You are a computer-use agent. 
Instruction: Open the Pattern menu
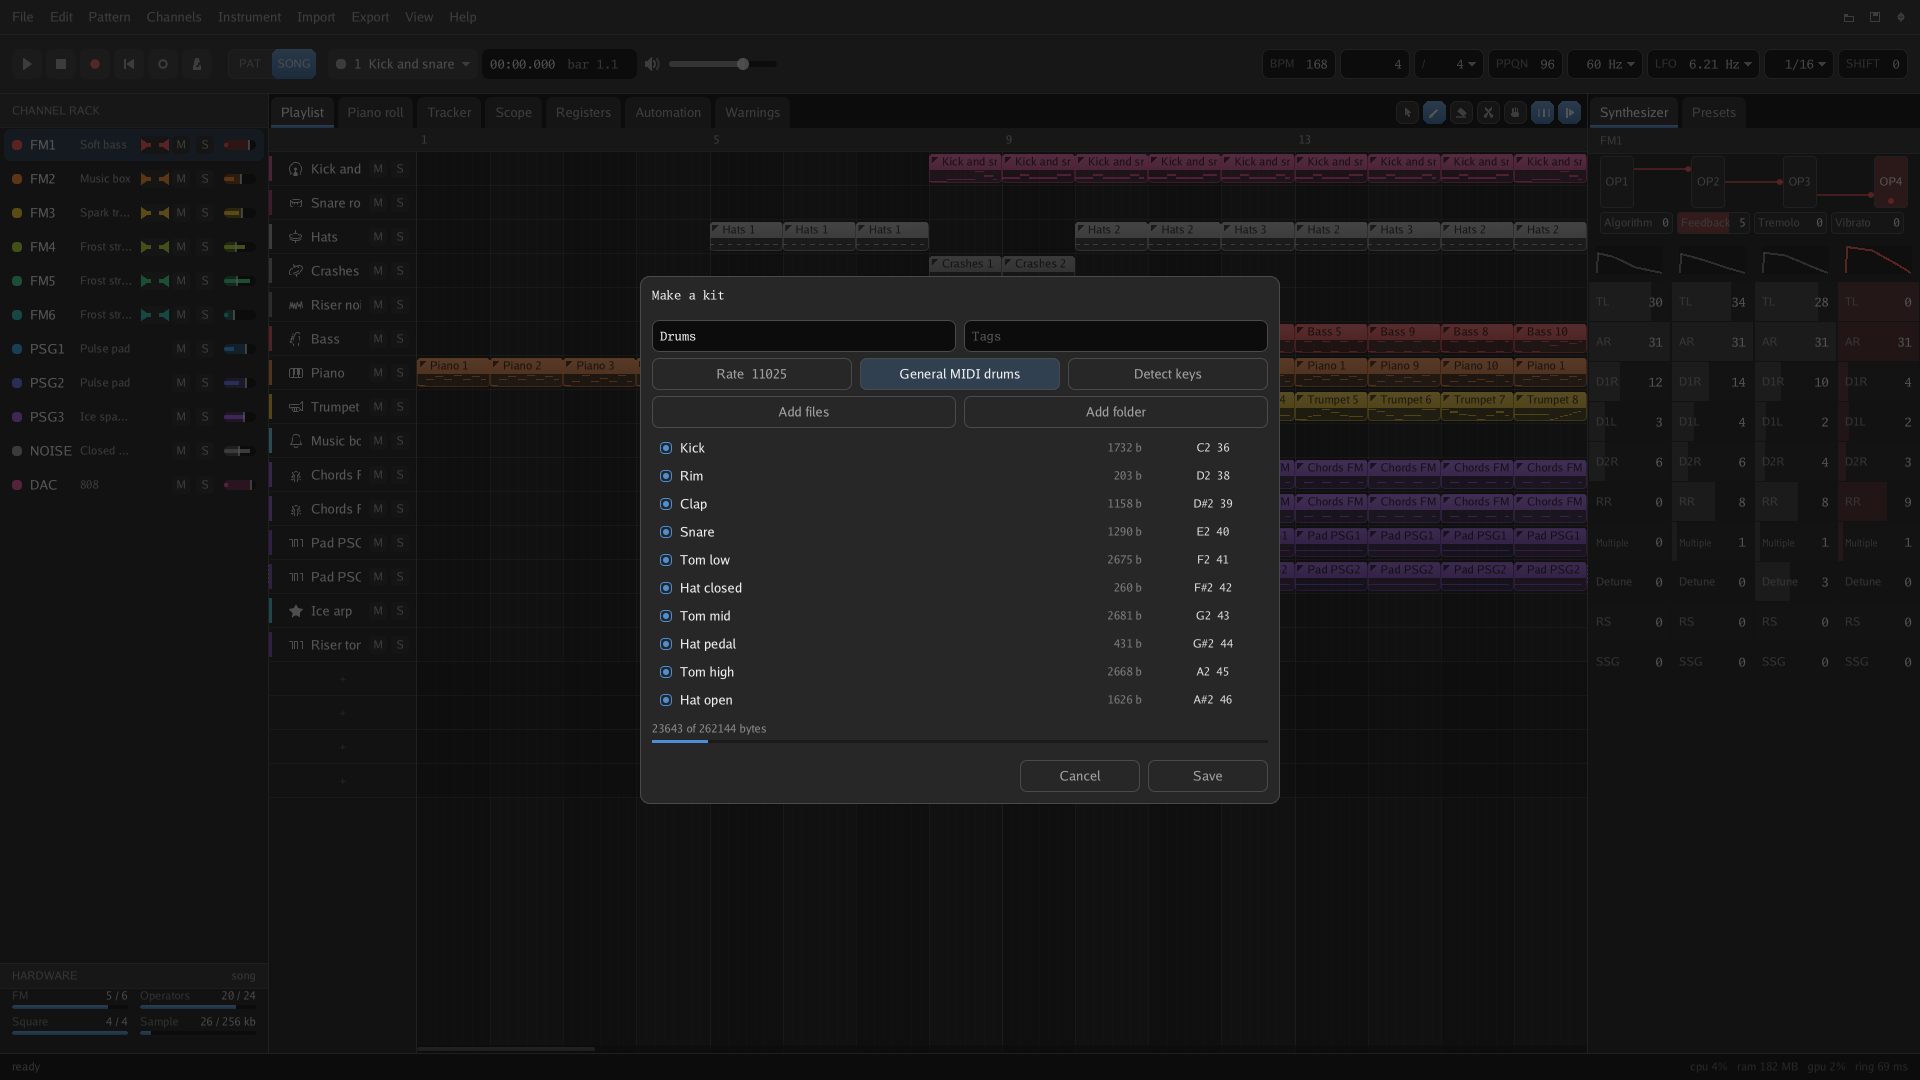click(109, 17)
